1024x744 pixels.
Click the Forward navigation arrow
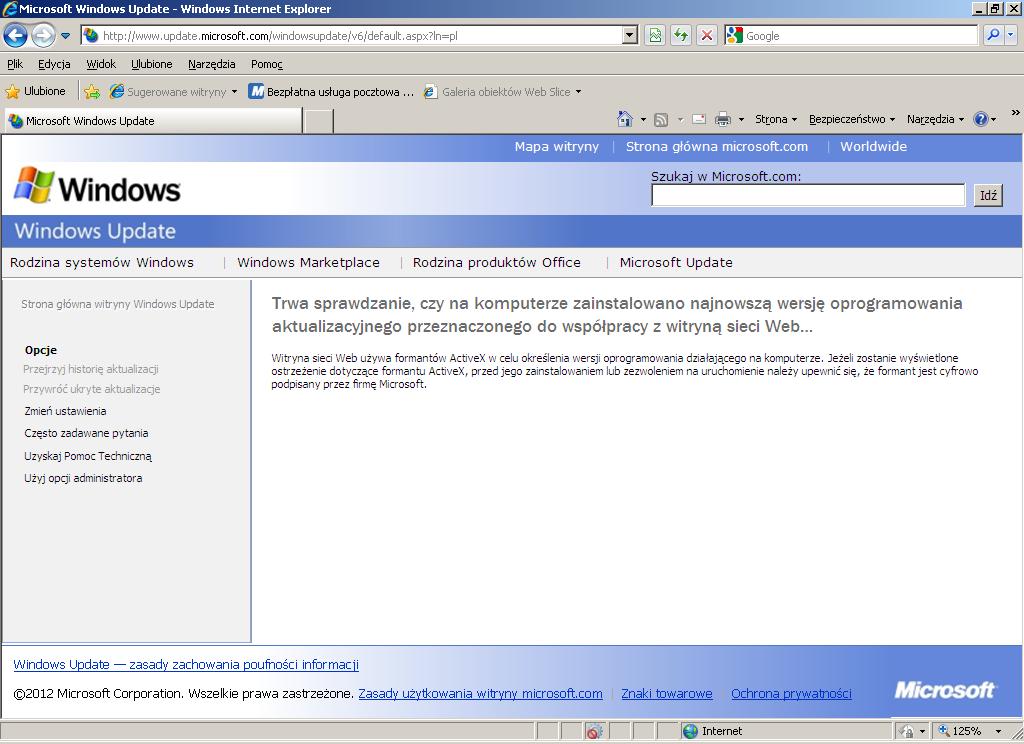[44, 35]
